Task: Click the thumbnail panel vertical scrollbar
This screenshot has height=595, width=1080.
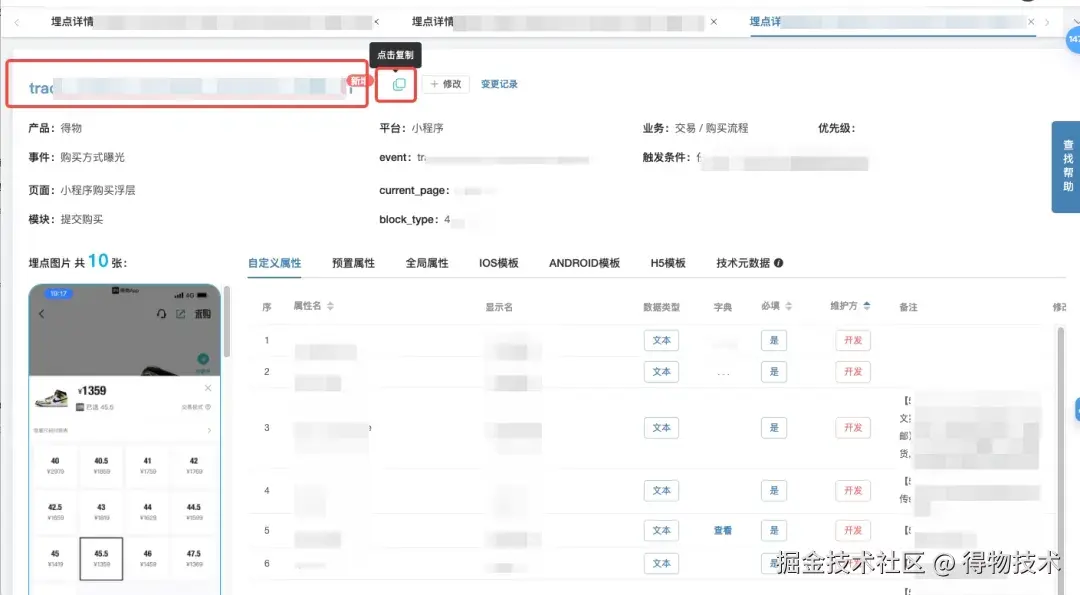Action: pyautogui.click(x=227, y=322)
